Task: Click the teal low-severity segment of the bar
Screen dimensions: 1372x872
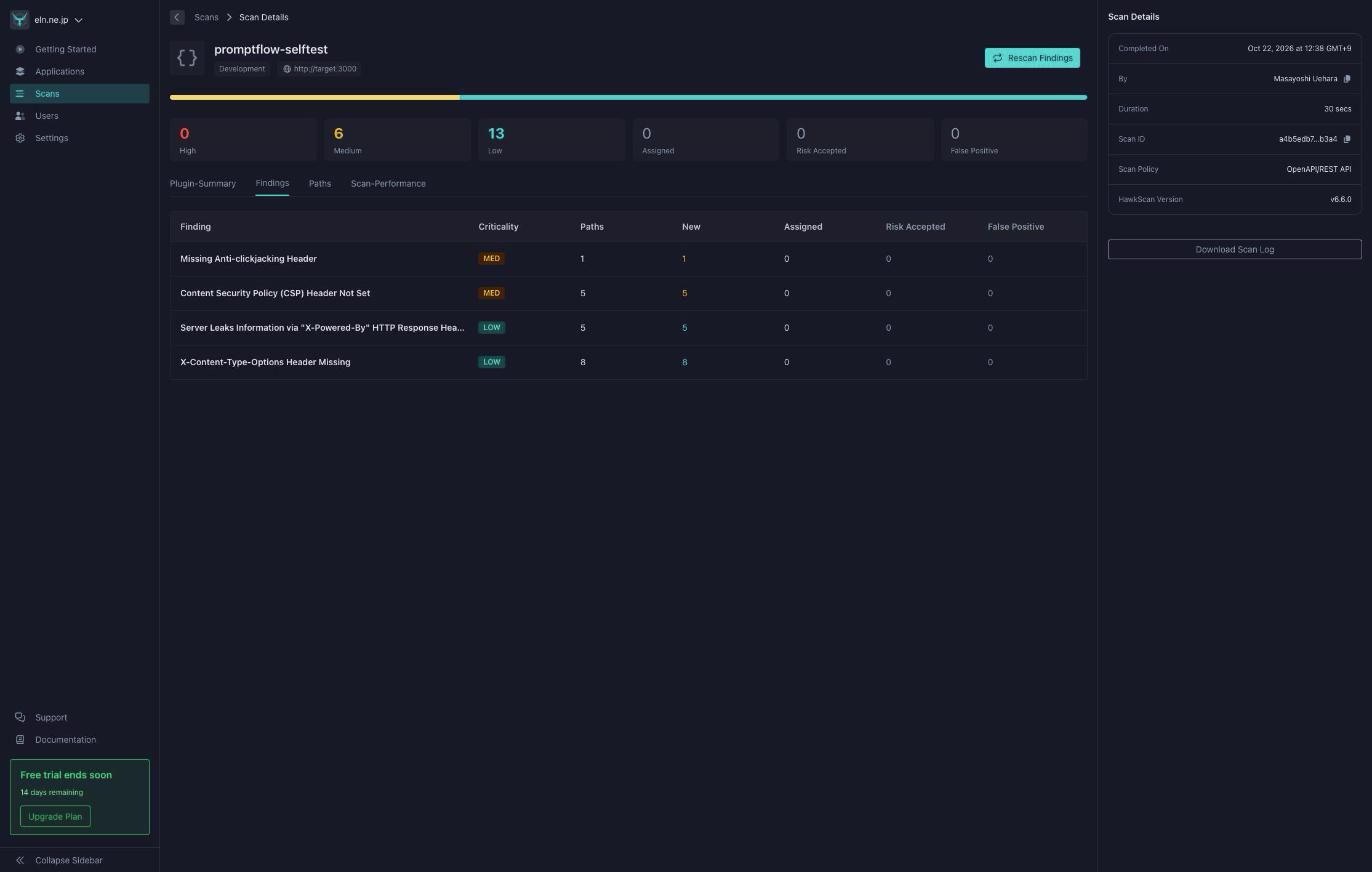Action: click(x=773, y=98)
